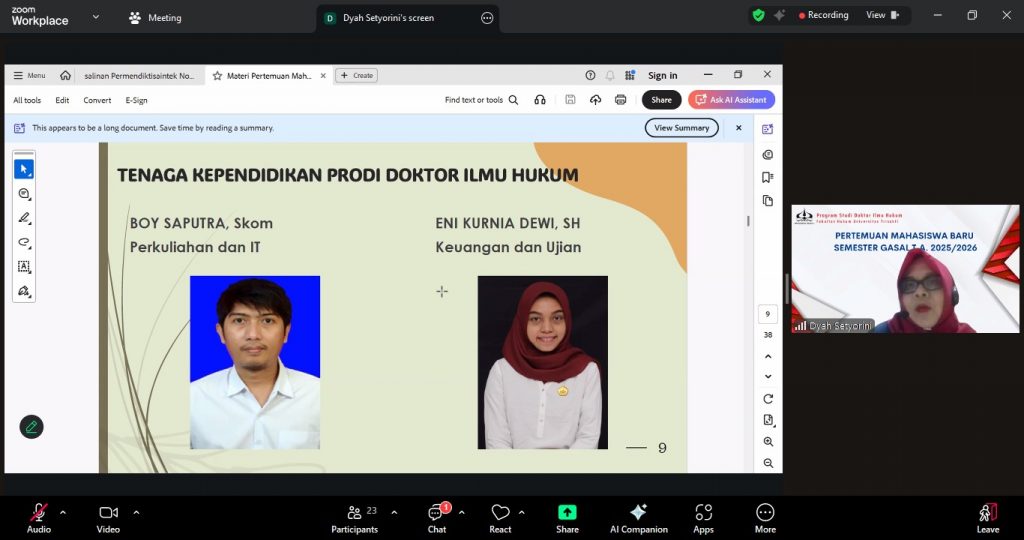
Task: Leave the meeting
Action: point(987,517)
